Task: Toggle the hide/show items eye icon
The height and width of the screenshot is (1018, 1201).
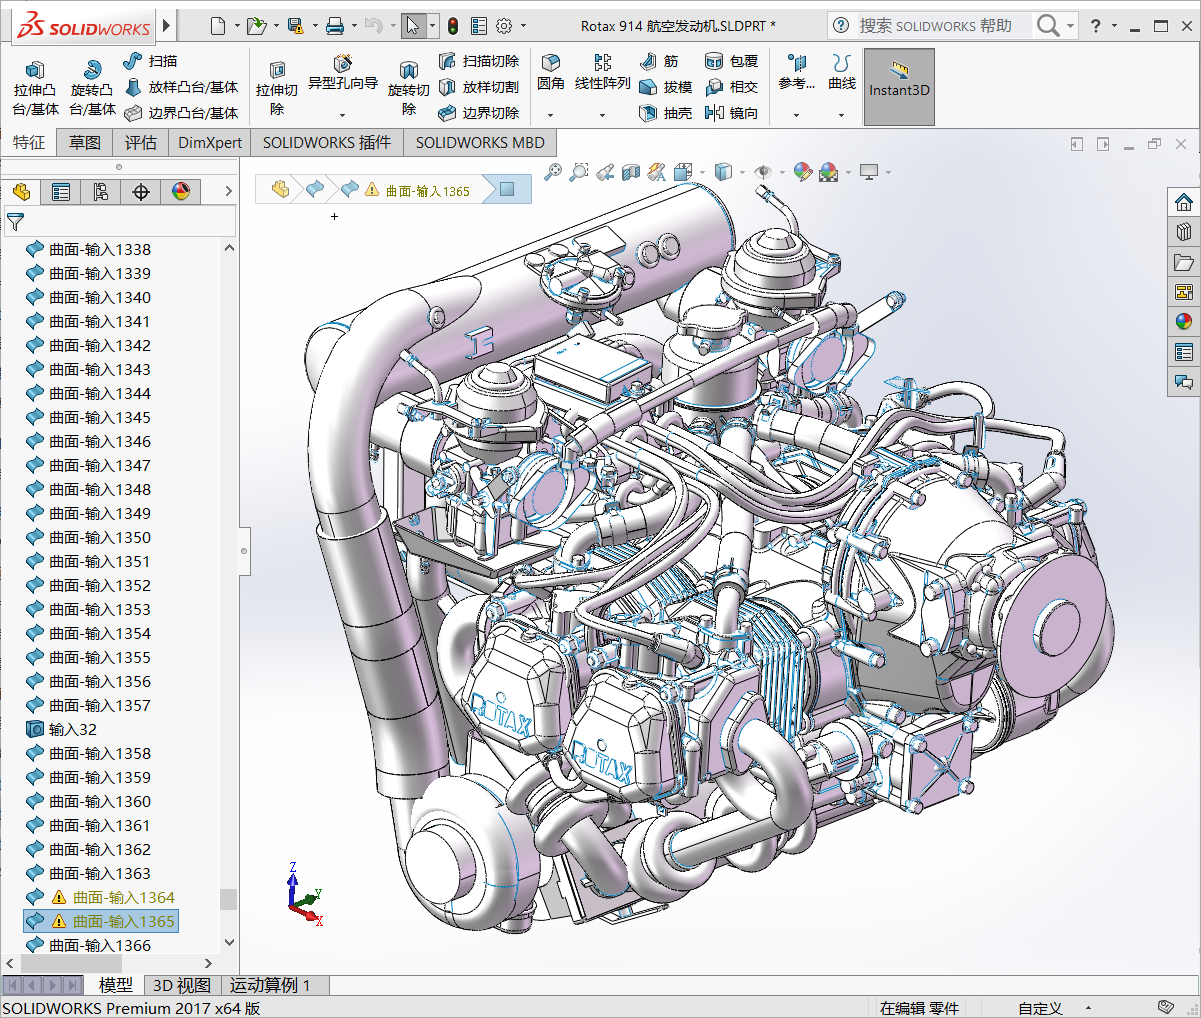Action: pos(763,173)
